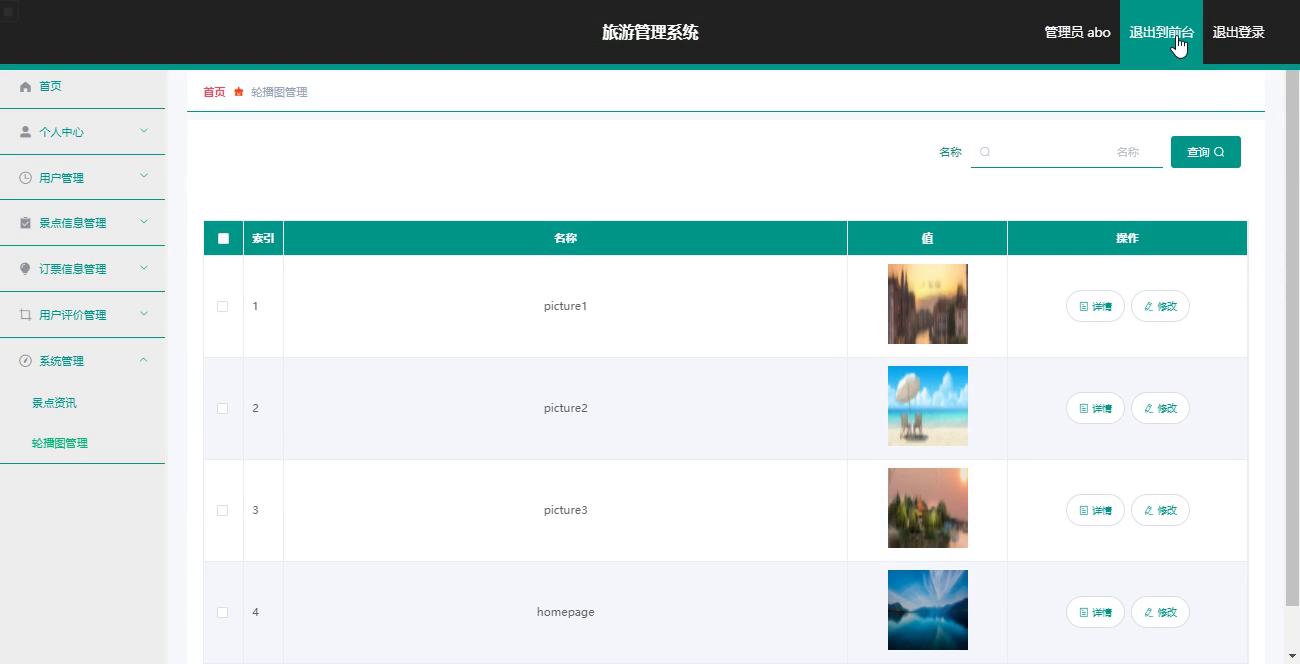
Task: Click the 索引 column header
Action: [263, 238]
